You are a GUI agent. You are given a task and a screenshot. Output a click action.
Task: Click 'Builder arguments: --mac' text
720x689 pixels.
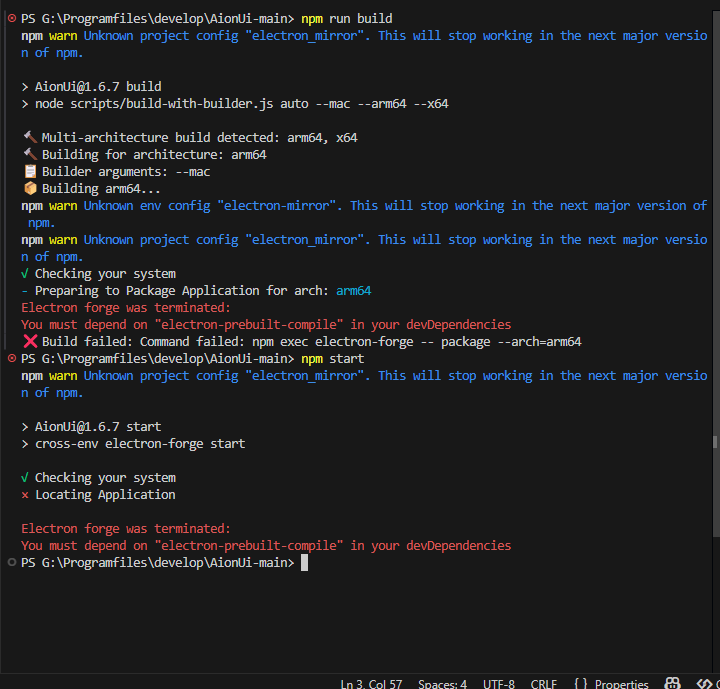[126, 171]
